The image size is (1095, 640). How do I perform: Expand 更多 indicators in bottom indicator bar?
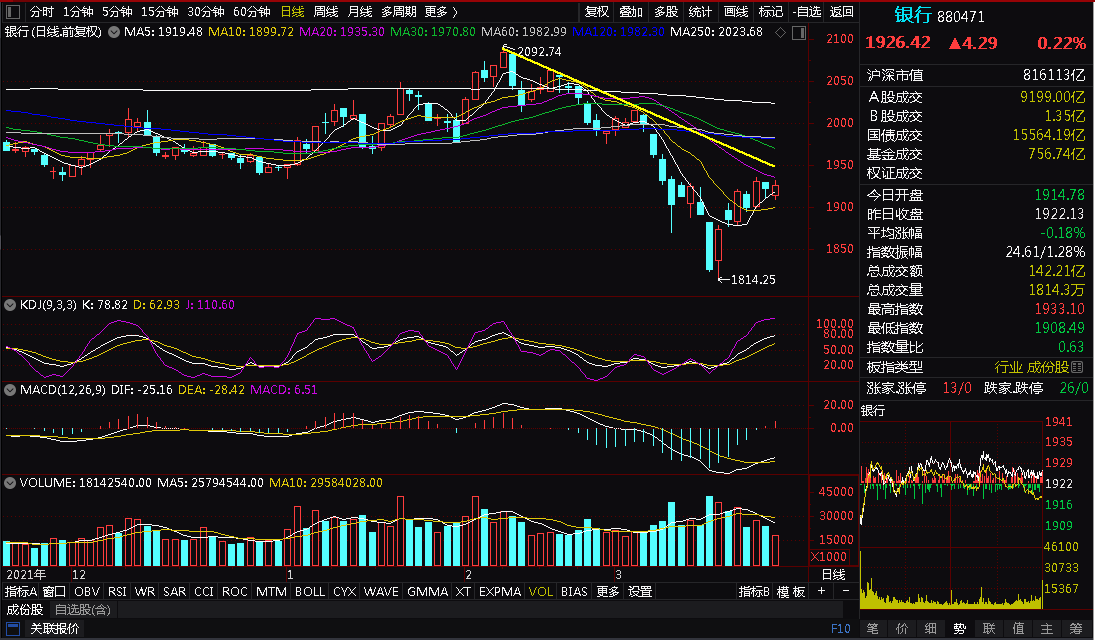coord(608,591)
